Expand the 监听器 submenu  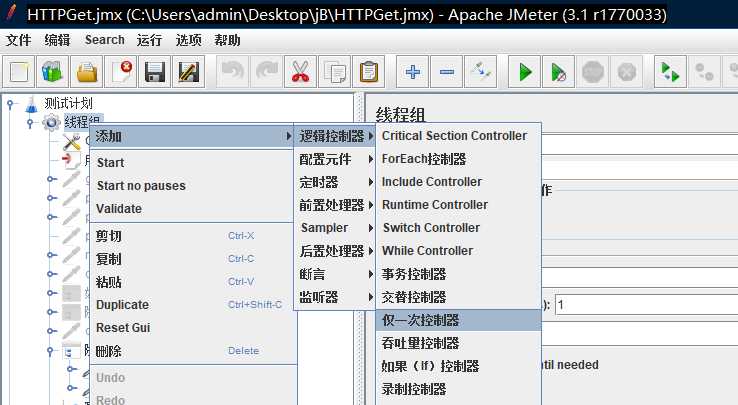335,297
